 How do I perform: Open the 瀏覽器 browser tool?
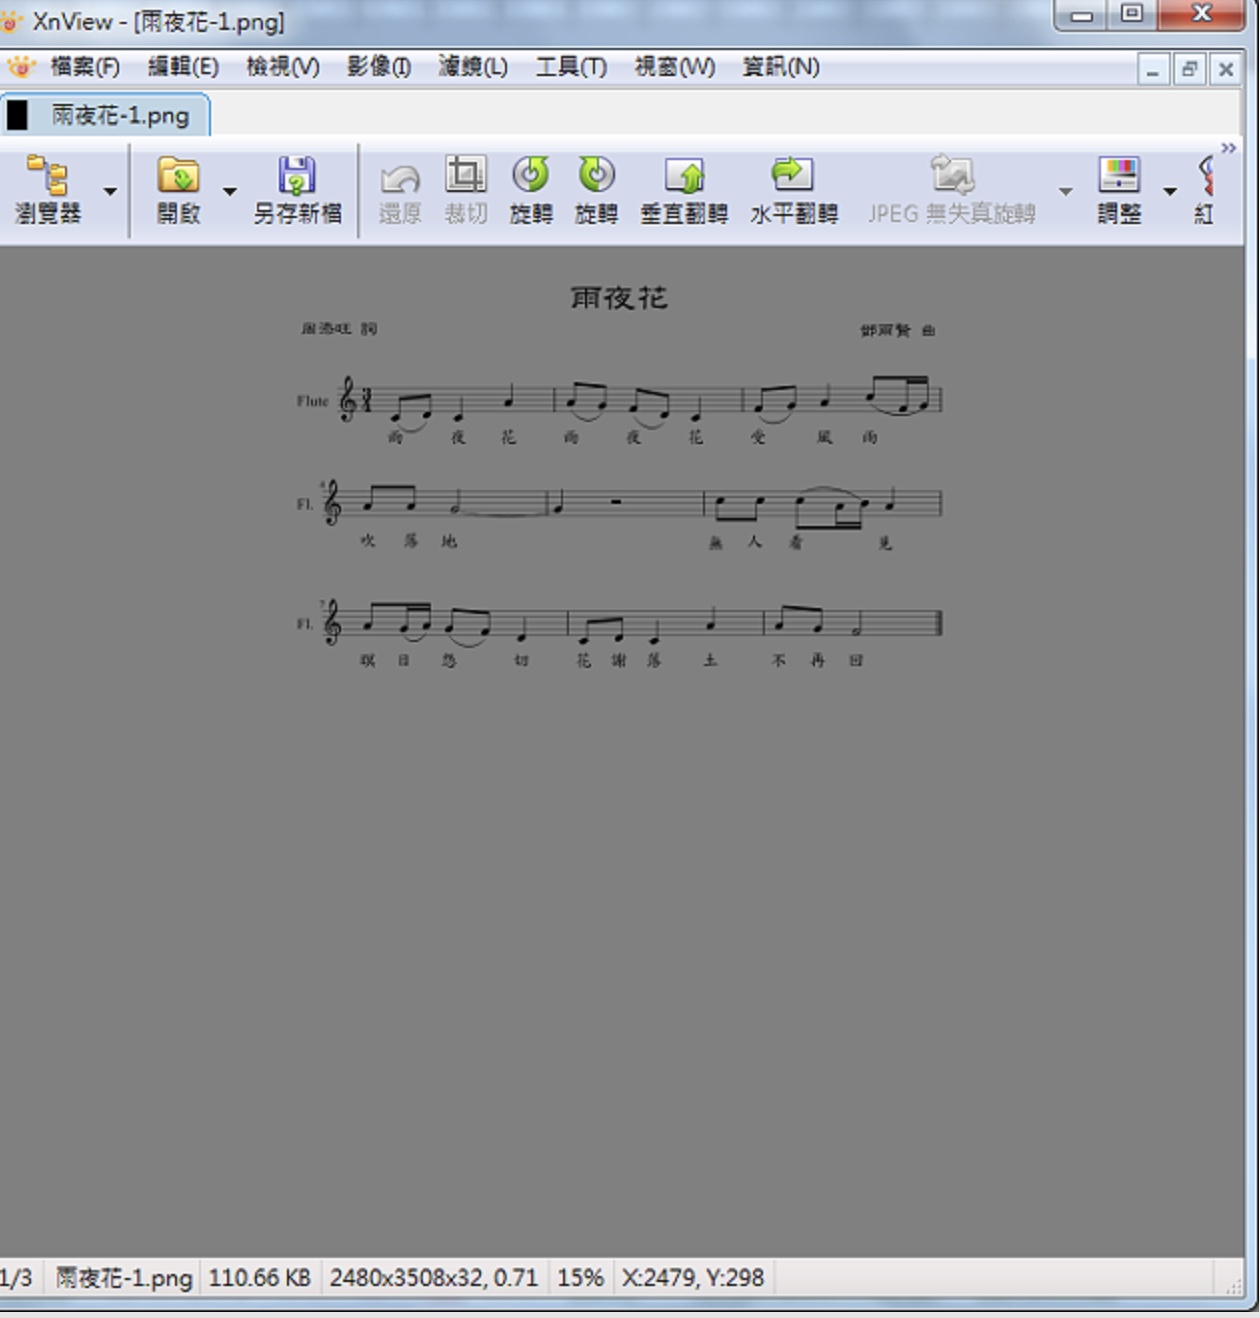pyautogui.click(x=47, y=190)
